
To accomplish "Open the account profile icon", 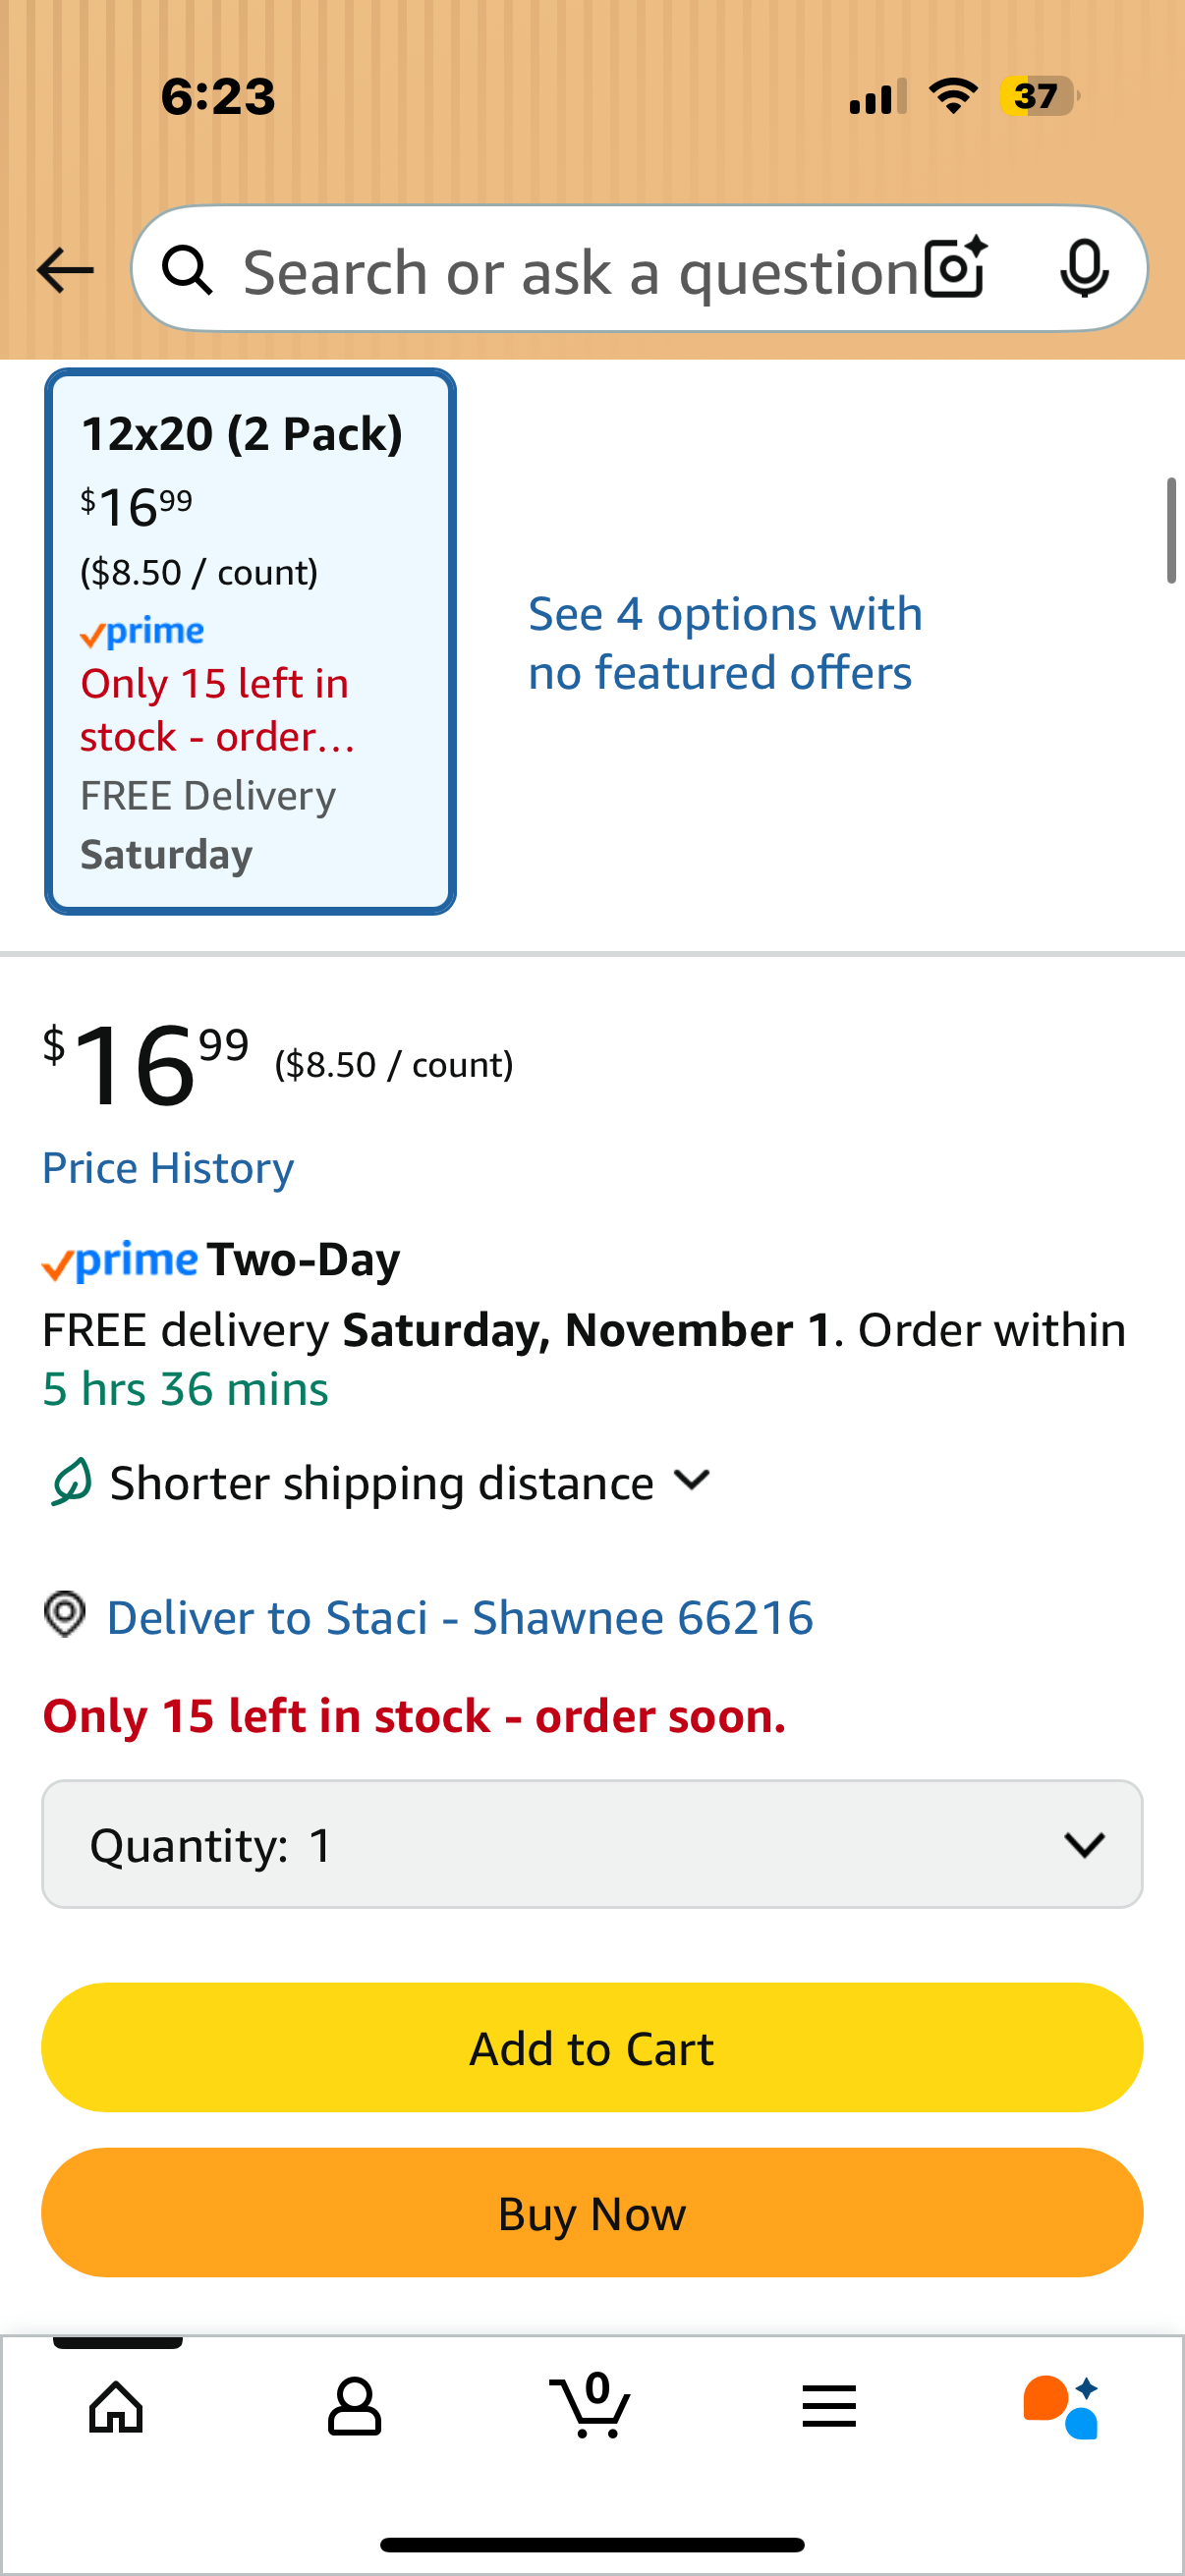I will 354,2406.
